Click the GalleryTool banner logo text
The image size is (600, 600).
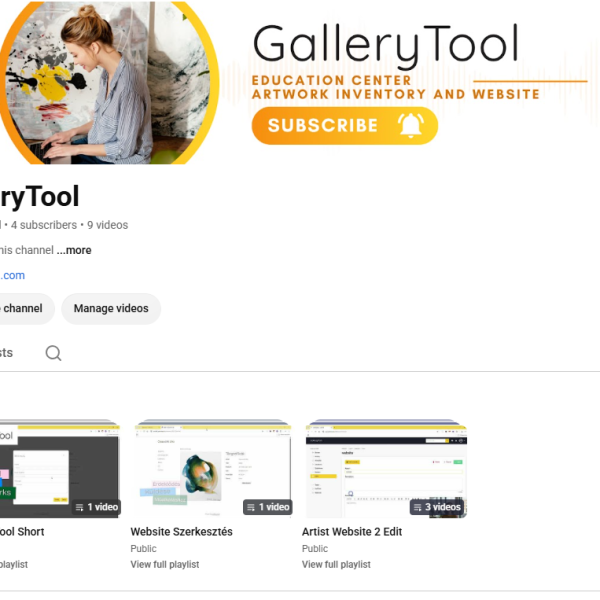pyautogui.click(x=386, y=45)
